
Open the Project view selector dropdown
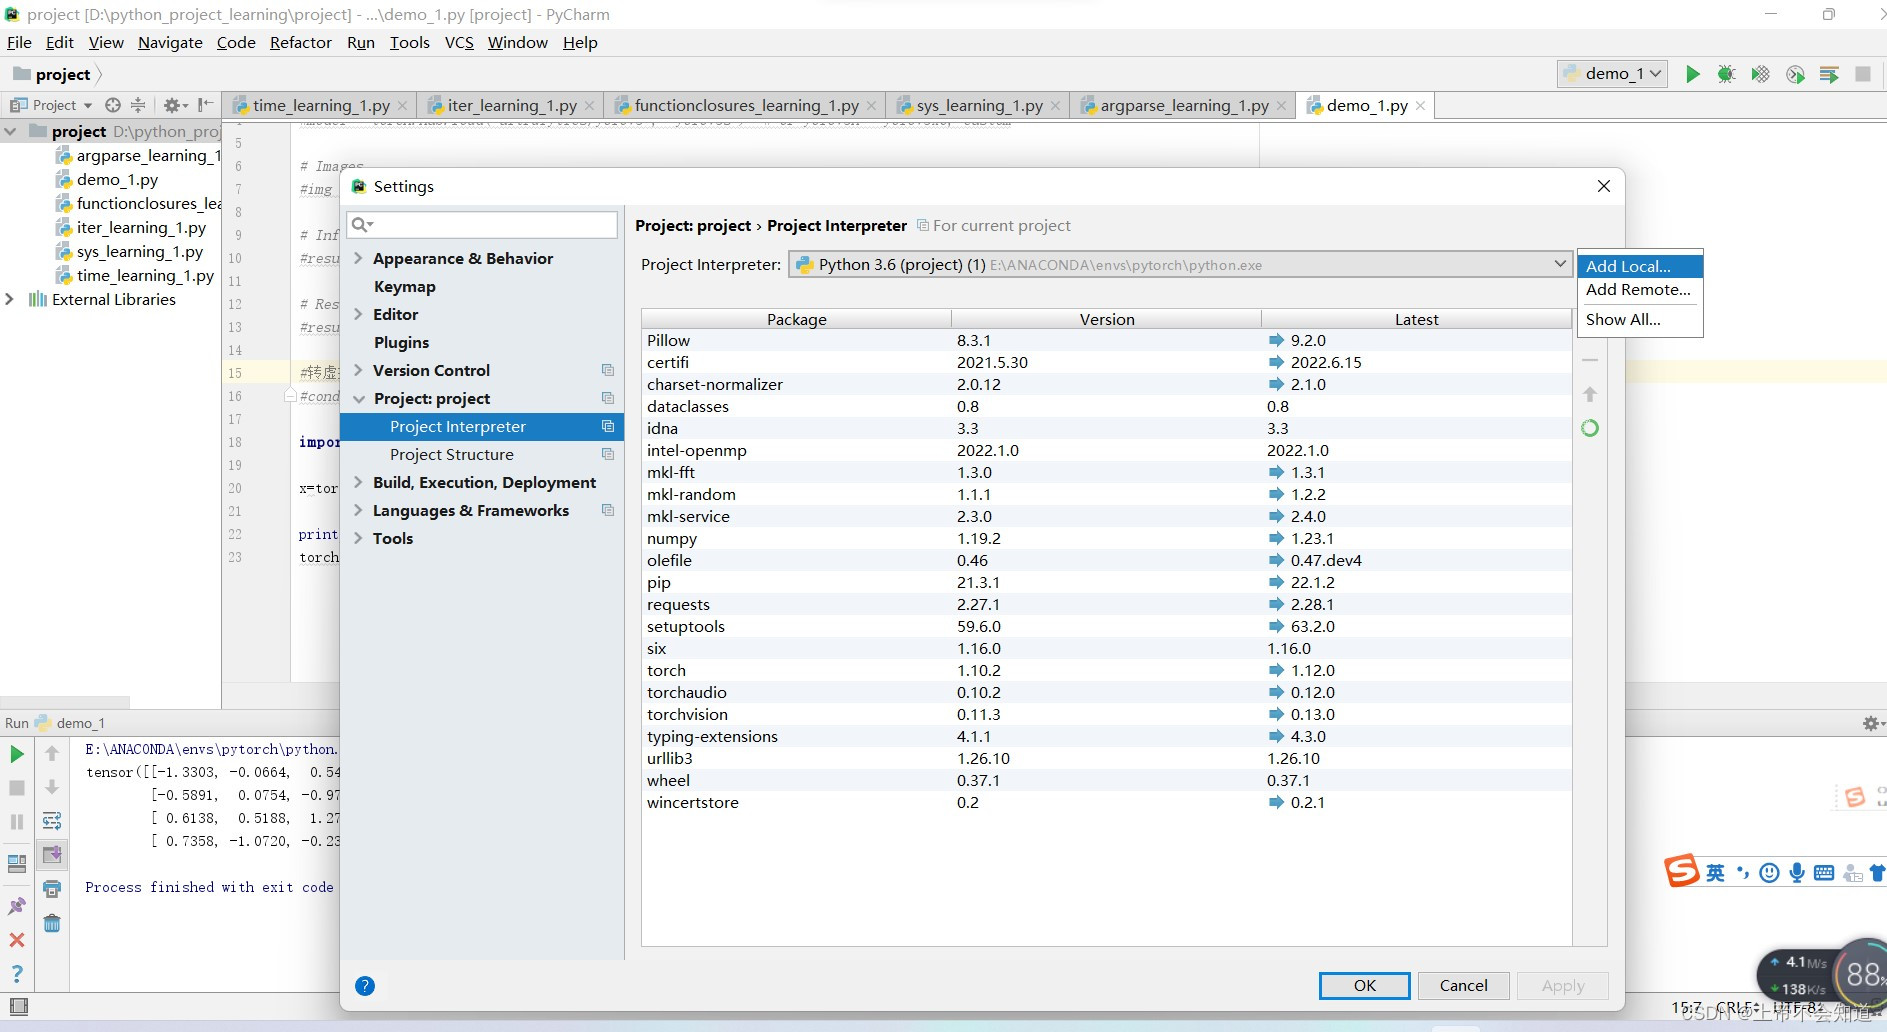(x=52, y=105)
